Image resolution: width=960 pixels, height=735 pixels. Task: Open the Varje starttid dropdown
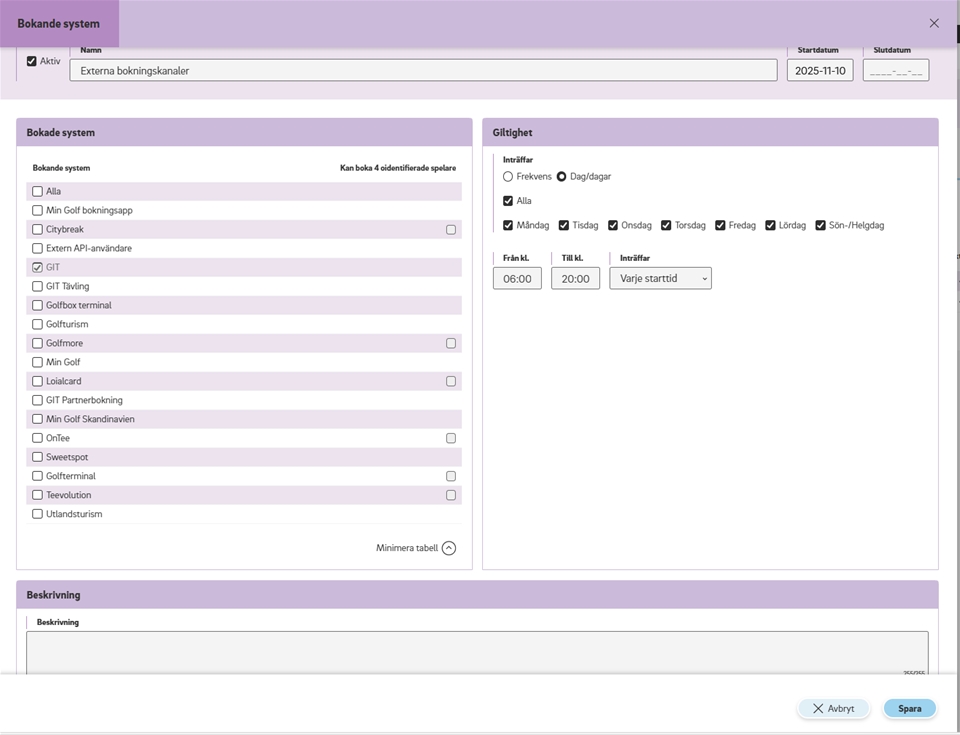tap(660, 278)
